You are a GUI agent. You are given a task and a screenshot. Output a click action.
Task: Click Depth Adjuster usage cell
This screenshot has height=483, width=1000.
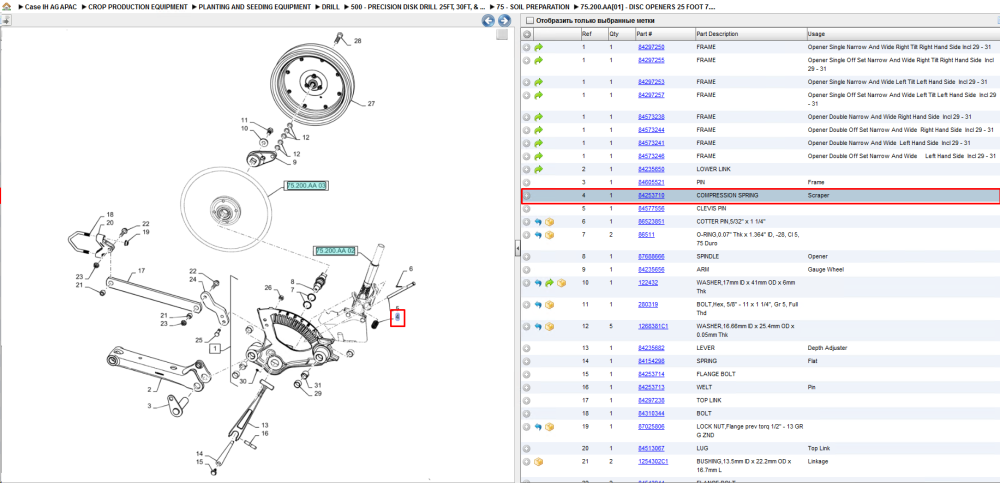(827, 348)
